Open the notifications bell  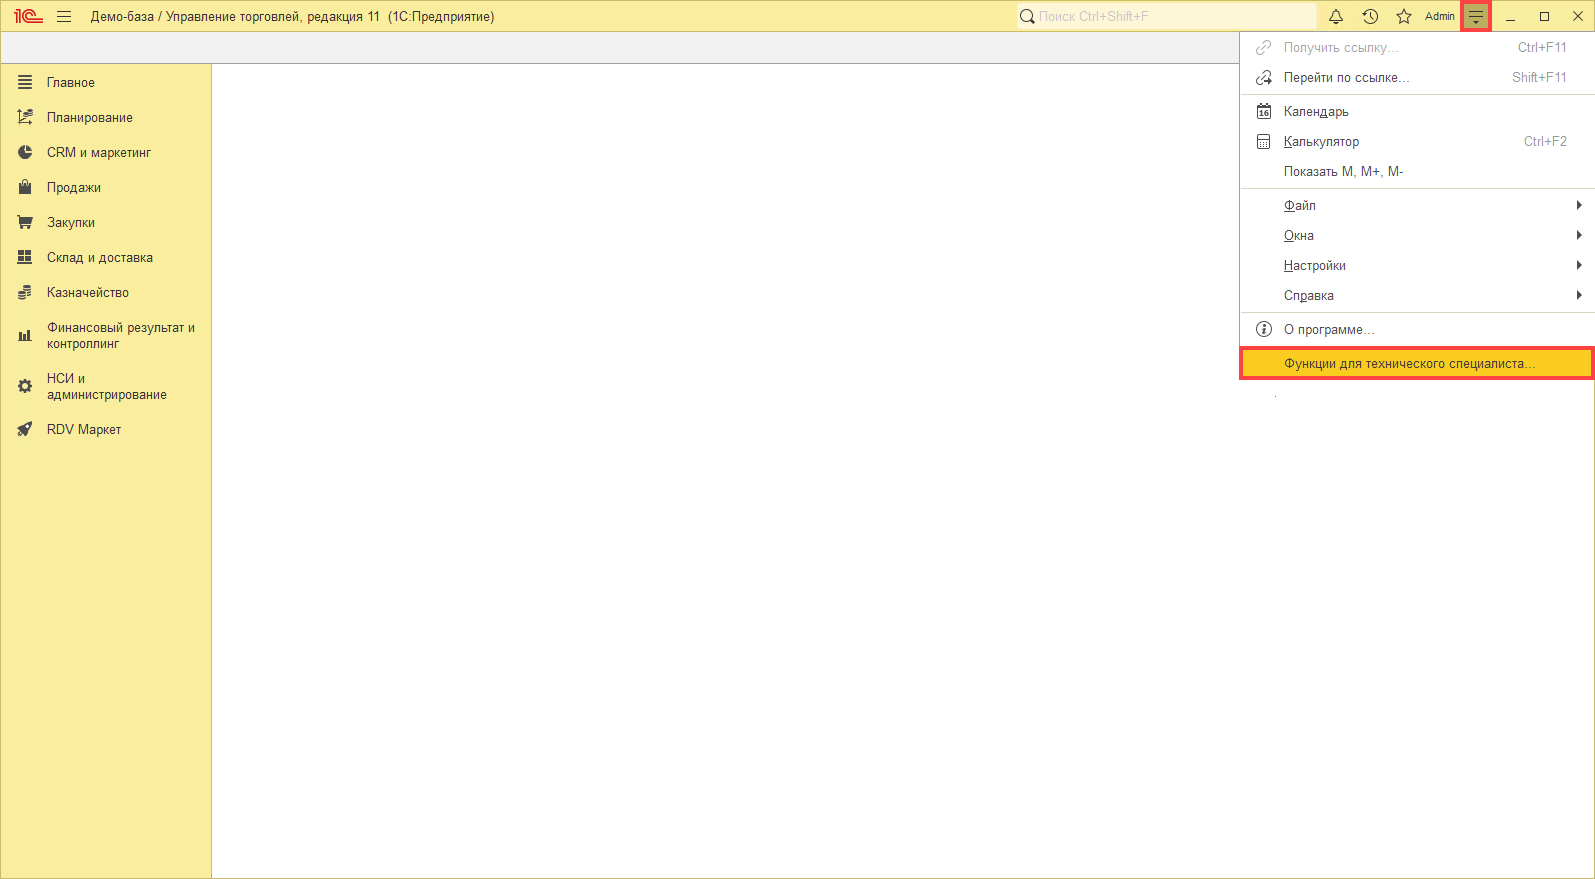tap(1336, 16)
